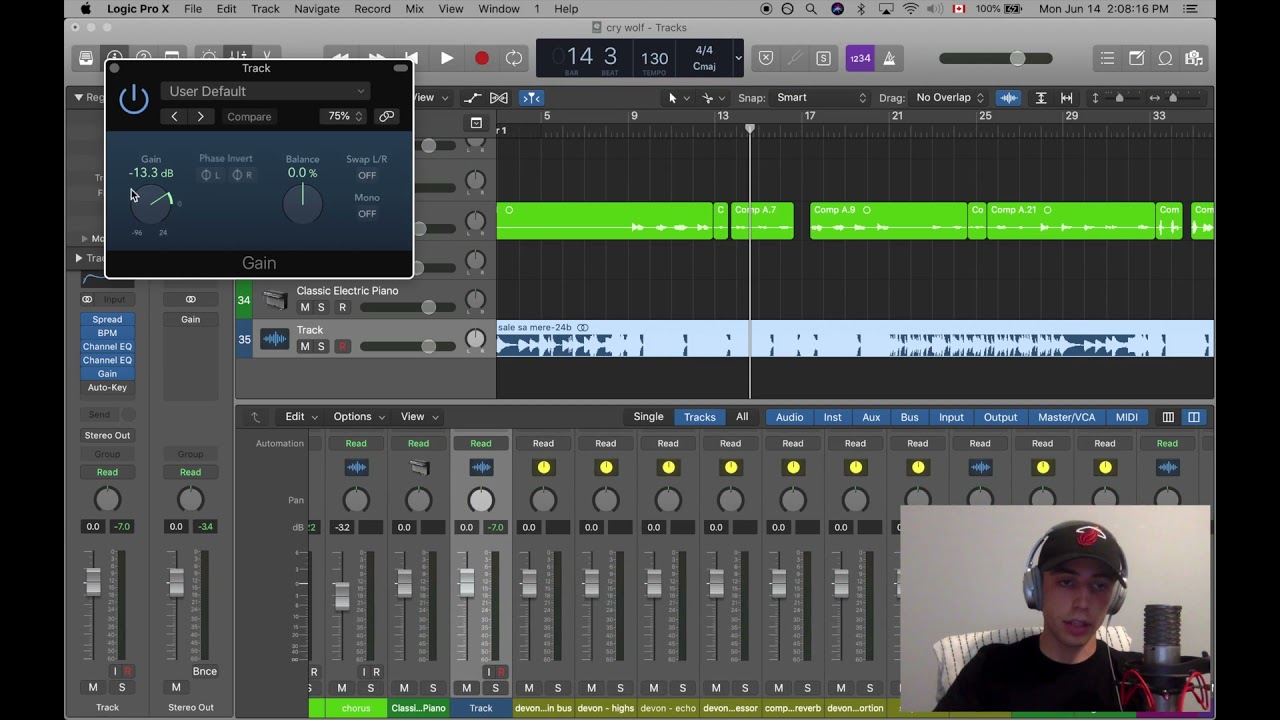Solo the Classic Electric Piano track

321,307
